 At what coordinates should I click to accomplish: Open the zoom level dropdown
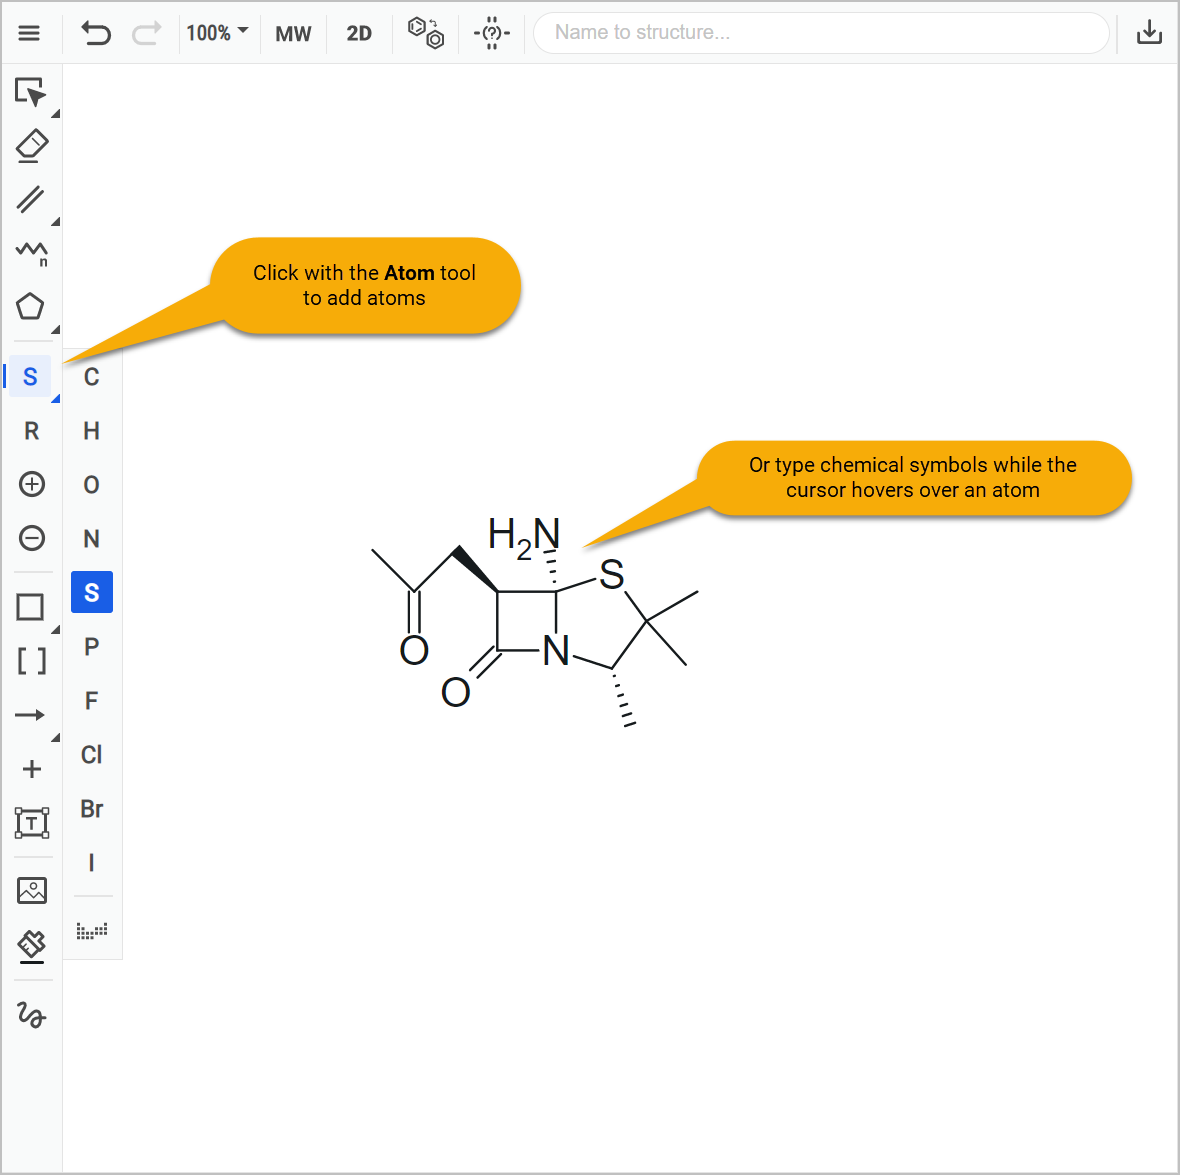pos(218,33)
